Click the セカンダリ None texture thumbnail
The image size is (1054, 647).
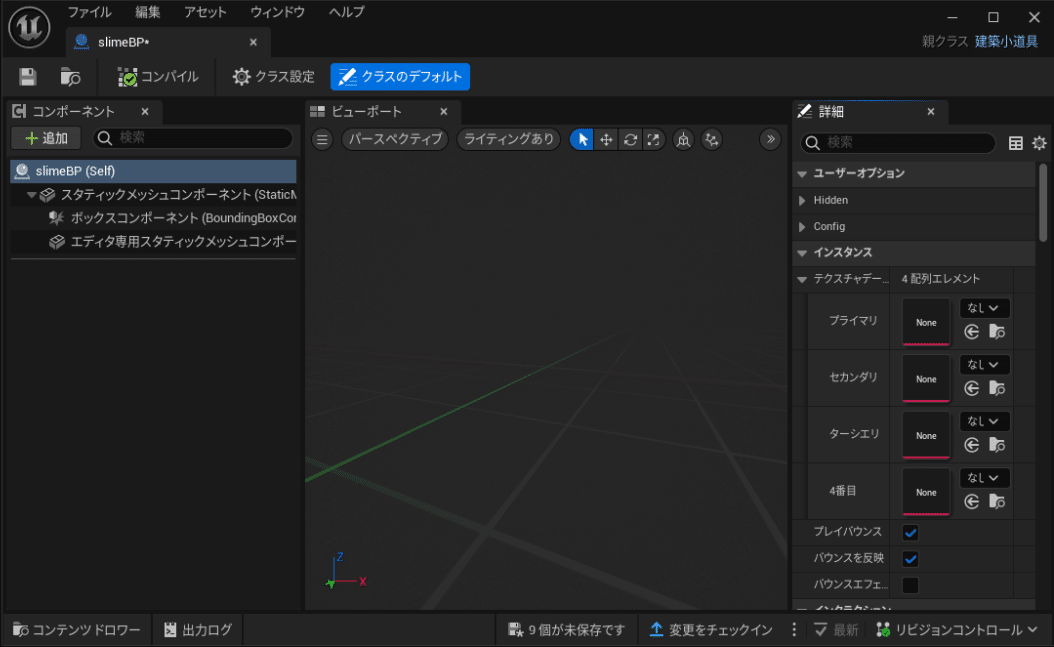click(x=926, y=379)
